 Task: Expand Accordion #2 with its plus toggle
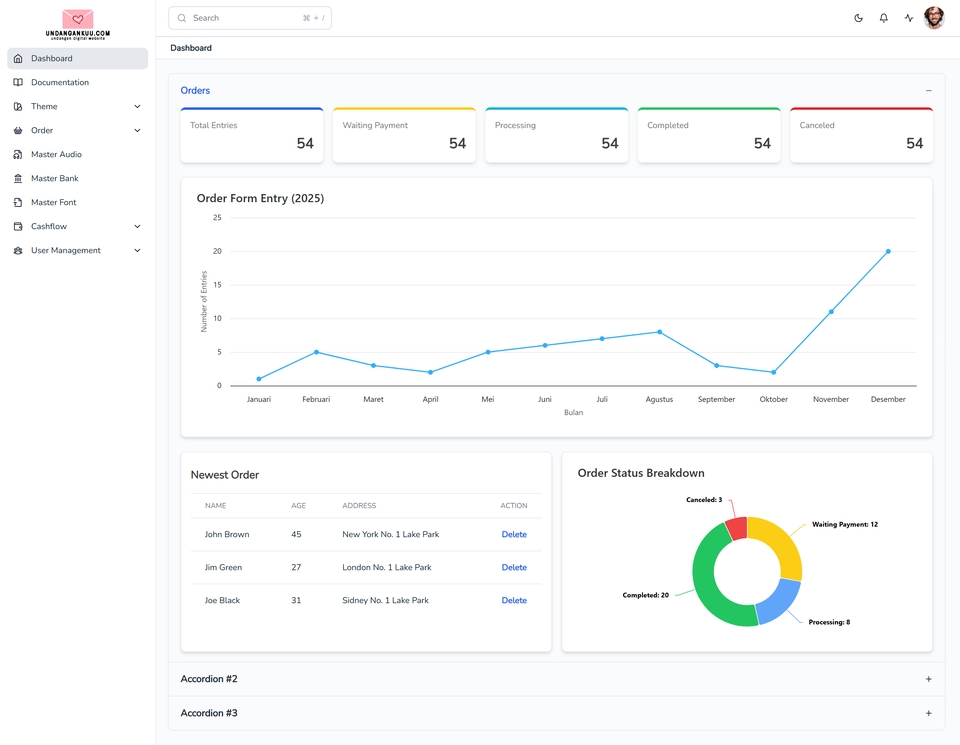[928, 678]
